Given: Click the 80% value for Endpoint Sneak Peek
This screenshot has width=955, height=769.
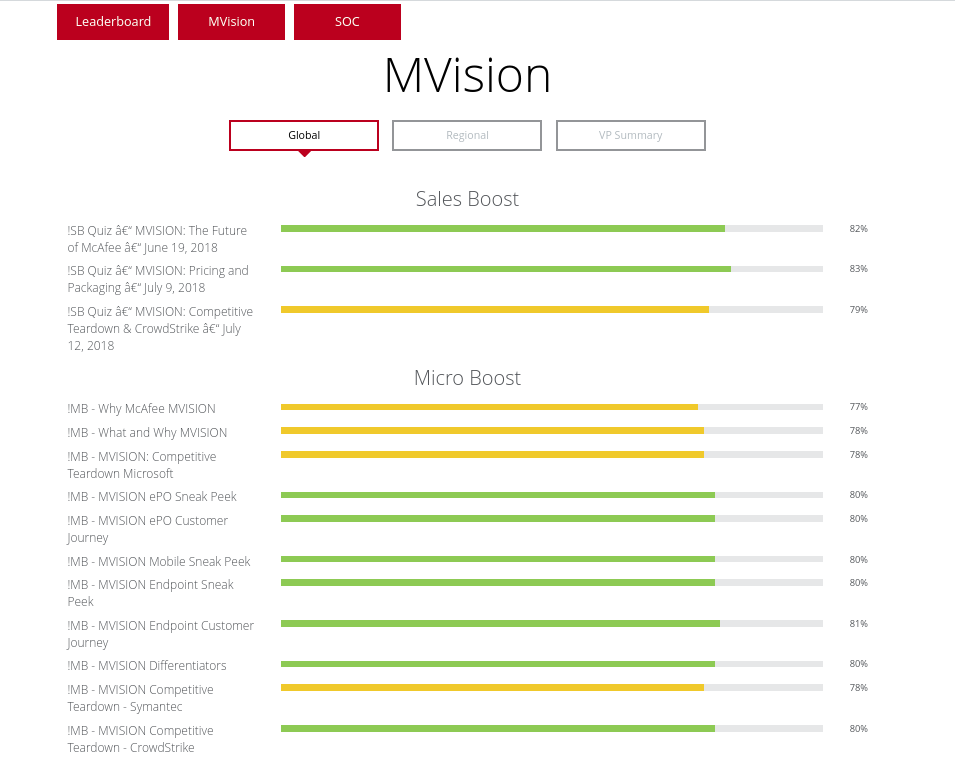Looking at the screenshot, I should click(858, 583).
